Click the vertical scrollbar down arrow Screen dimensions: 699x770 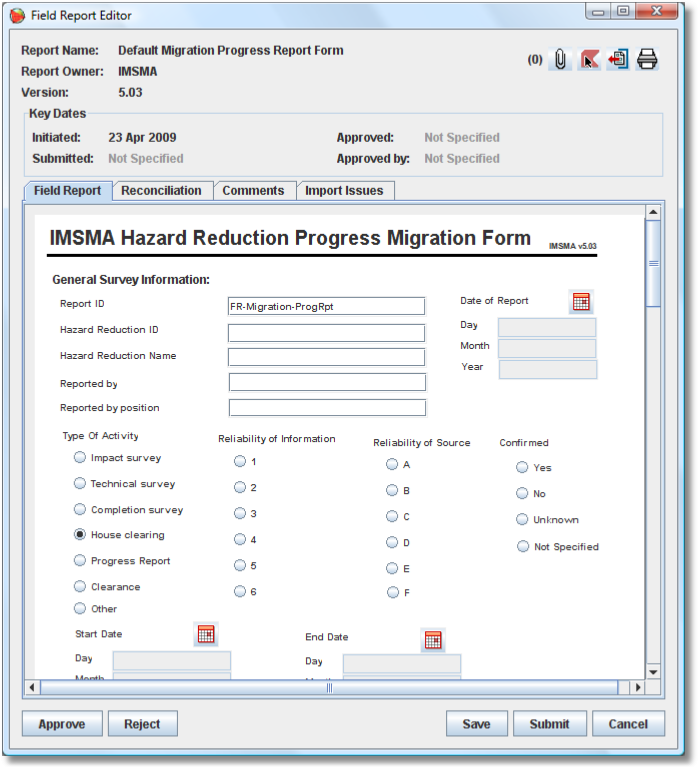tap(653, 672)
